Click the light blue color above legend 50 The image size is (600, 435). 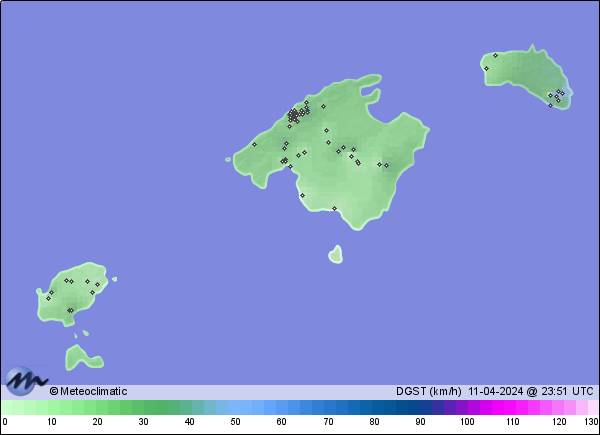tap(235, 407)
